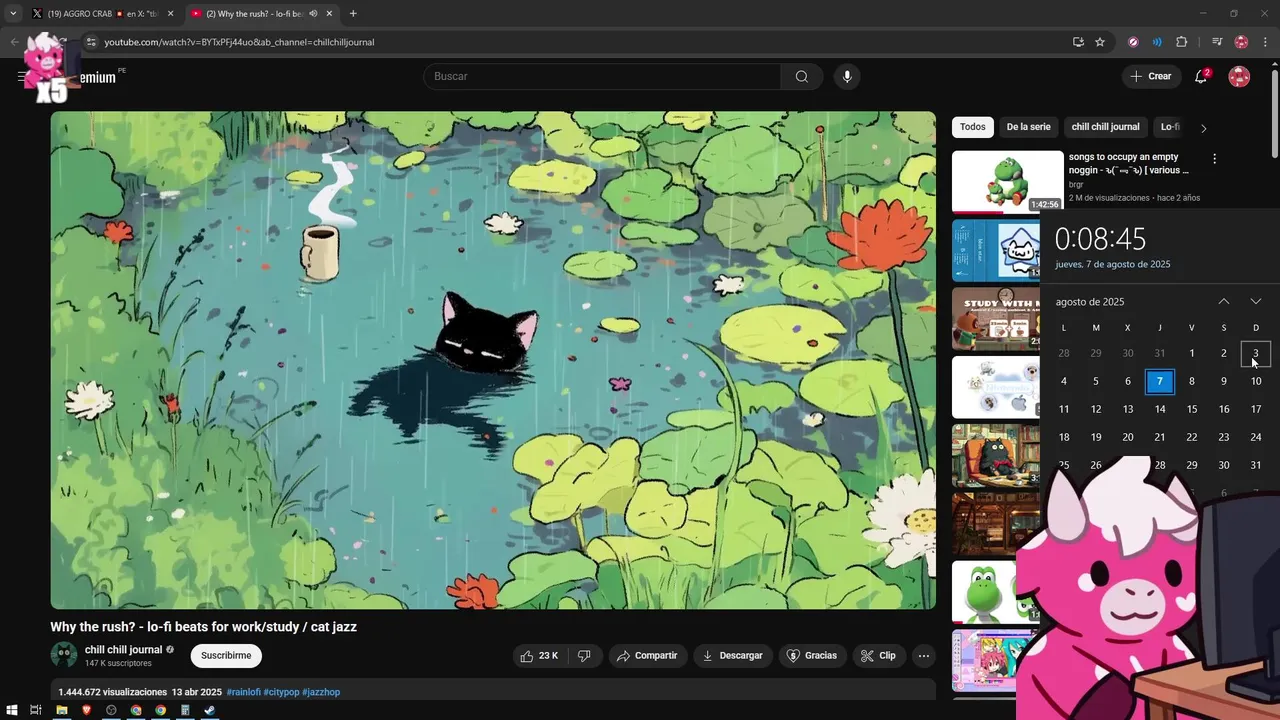This screenshot has height=720, width=1280.
Task: Mute the YouTube tab via its speaker icon
Action: [313, 14]
